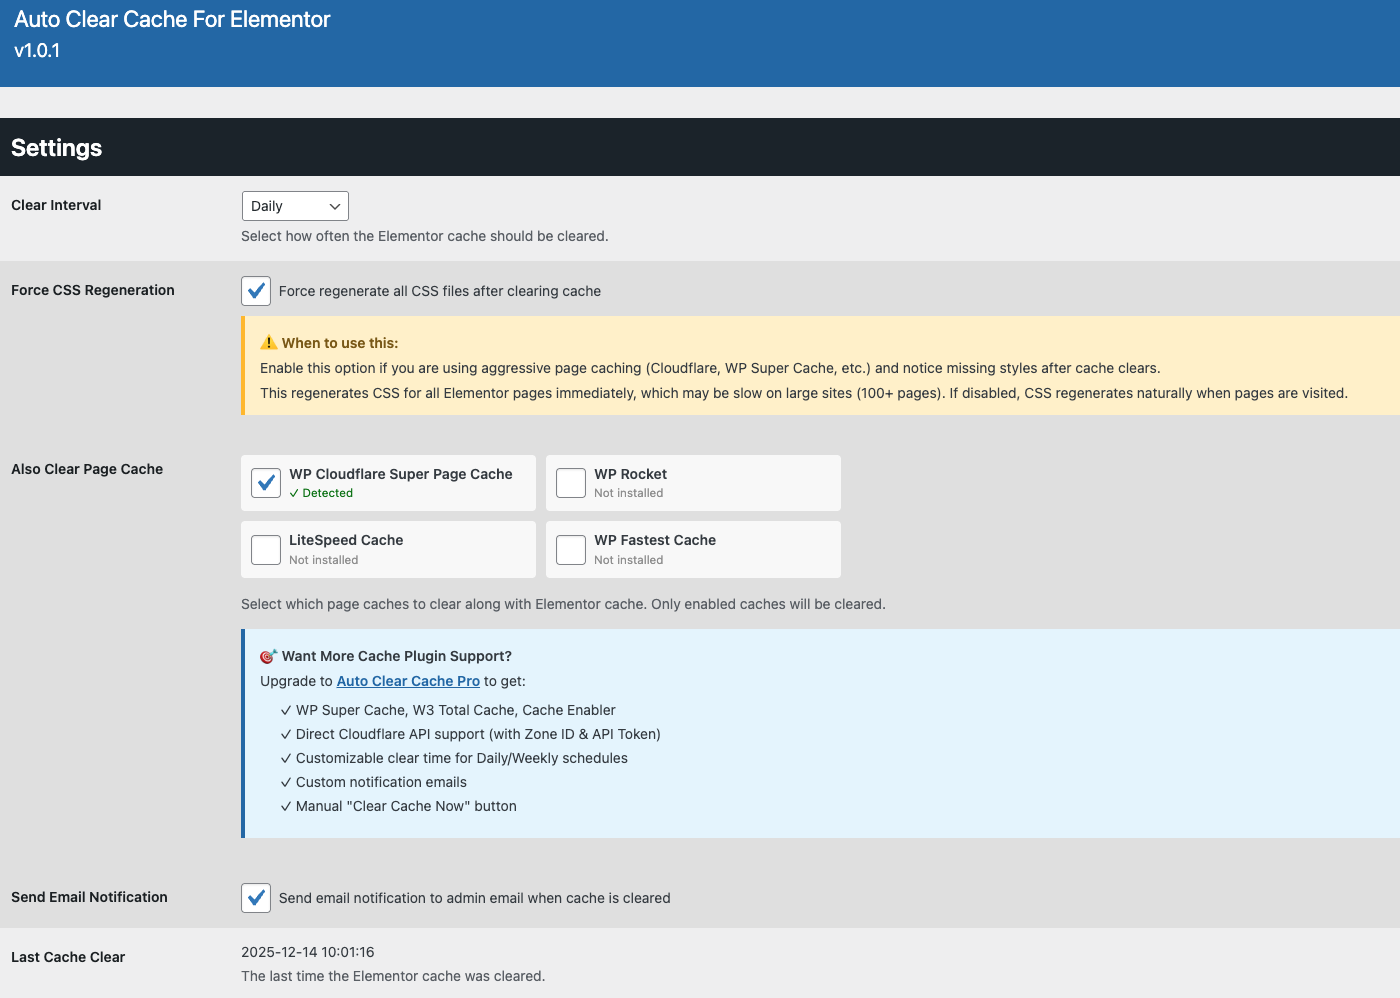Tick the LiteSpeed Cache checkbox
1400x998 pixels.
point(266,550)
